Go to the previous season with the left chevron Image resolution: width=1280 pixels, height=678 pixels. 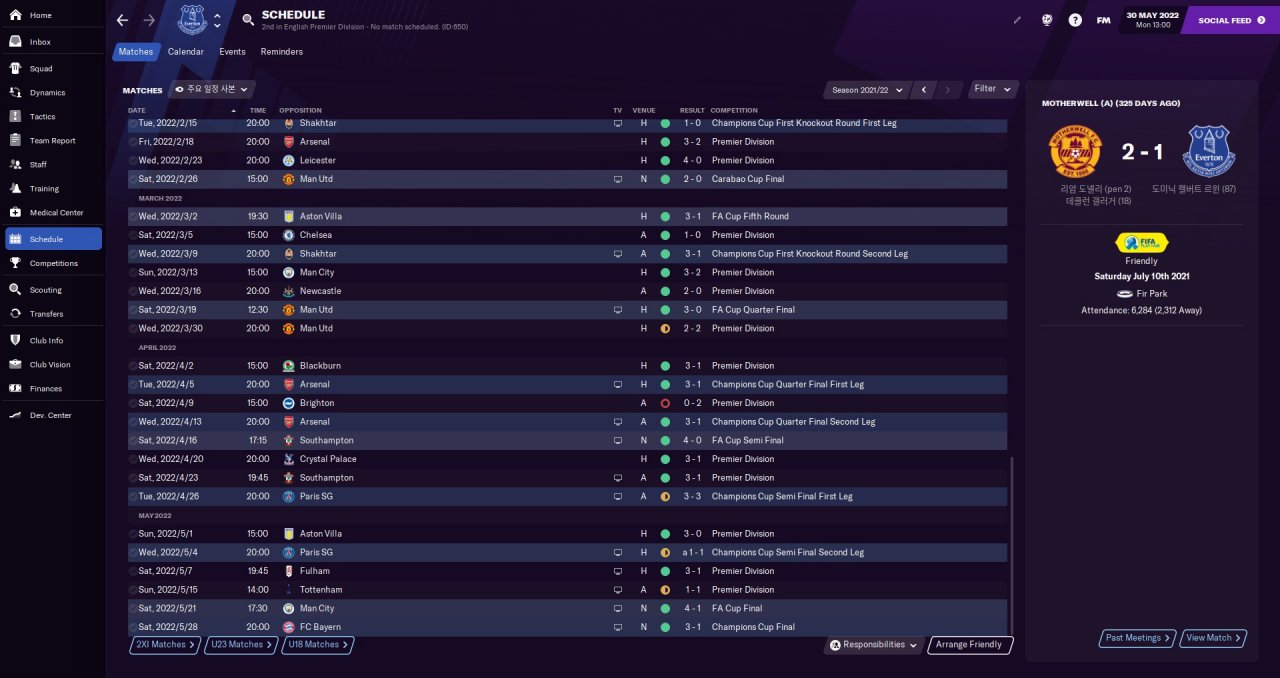pos(924,89)
